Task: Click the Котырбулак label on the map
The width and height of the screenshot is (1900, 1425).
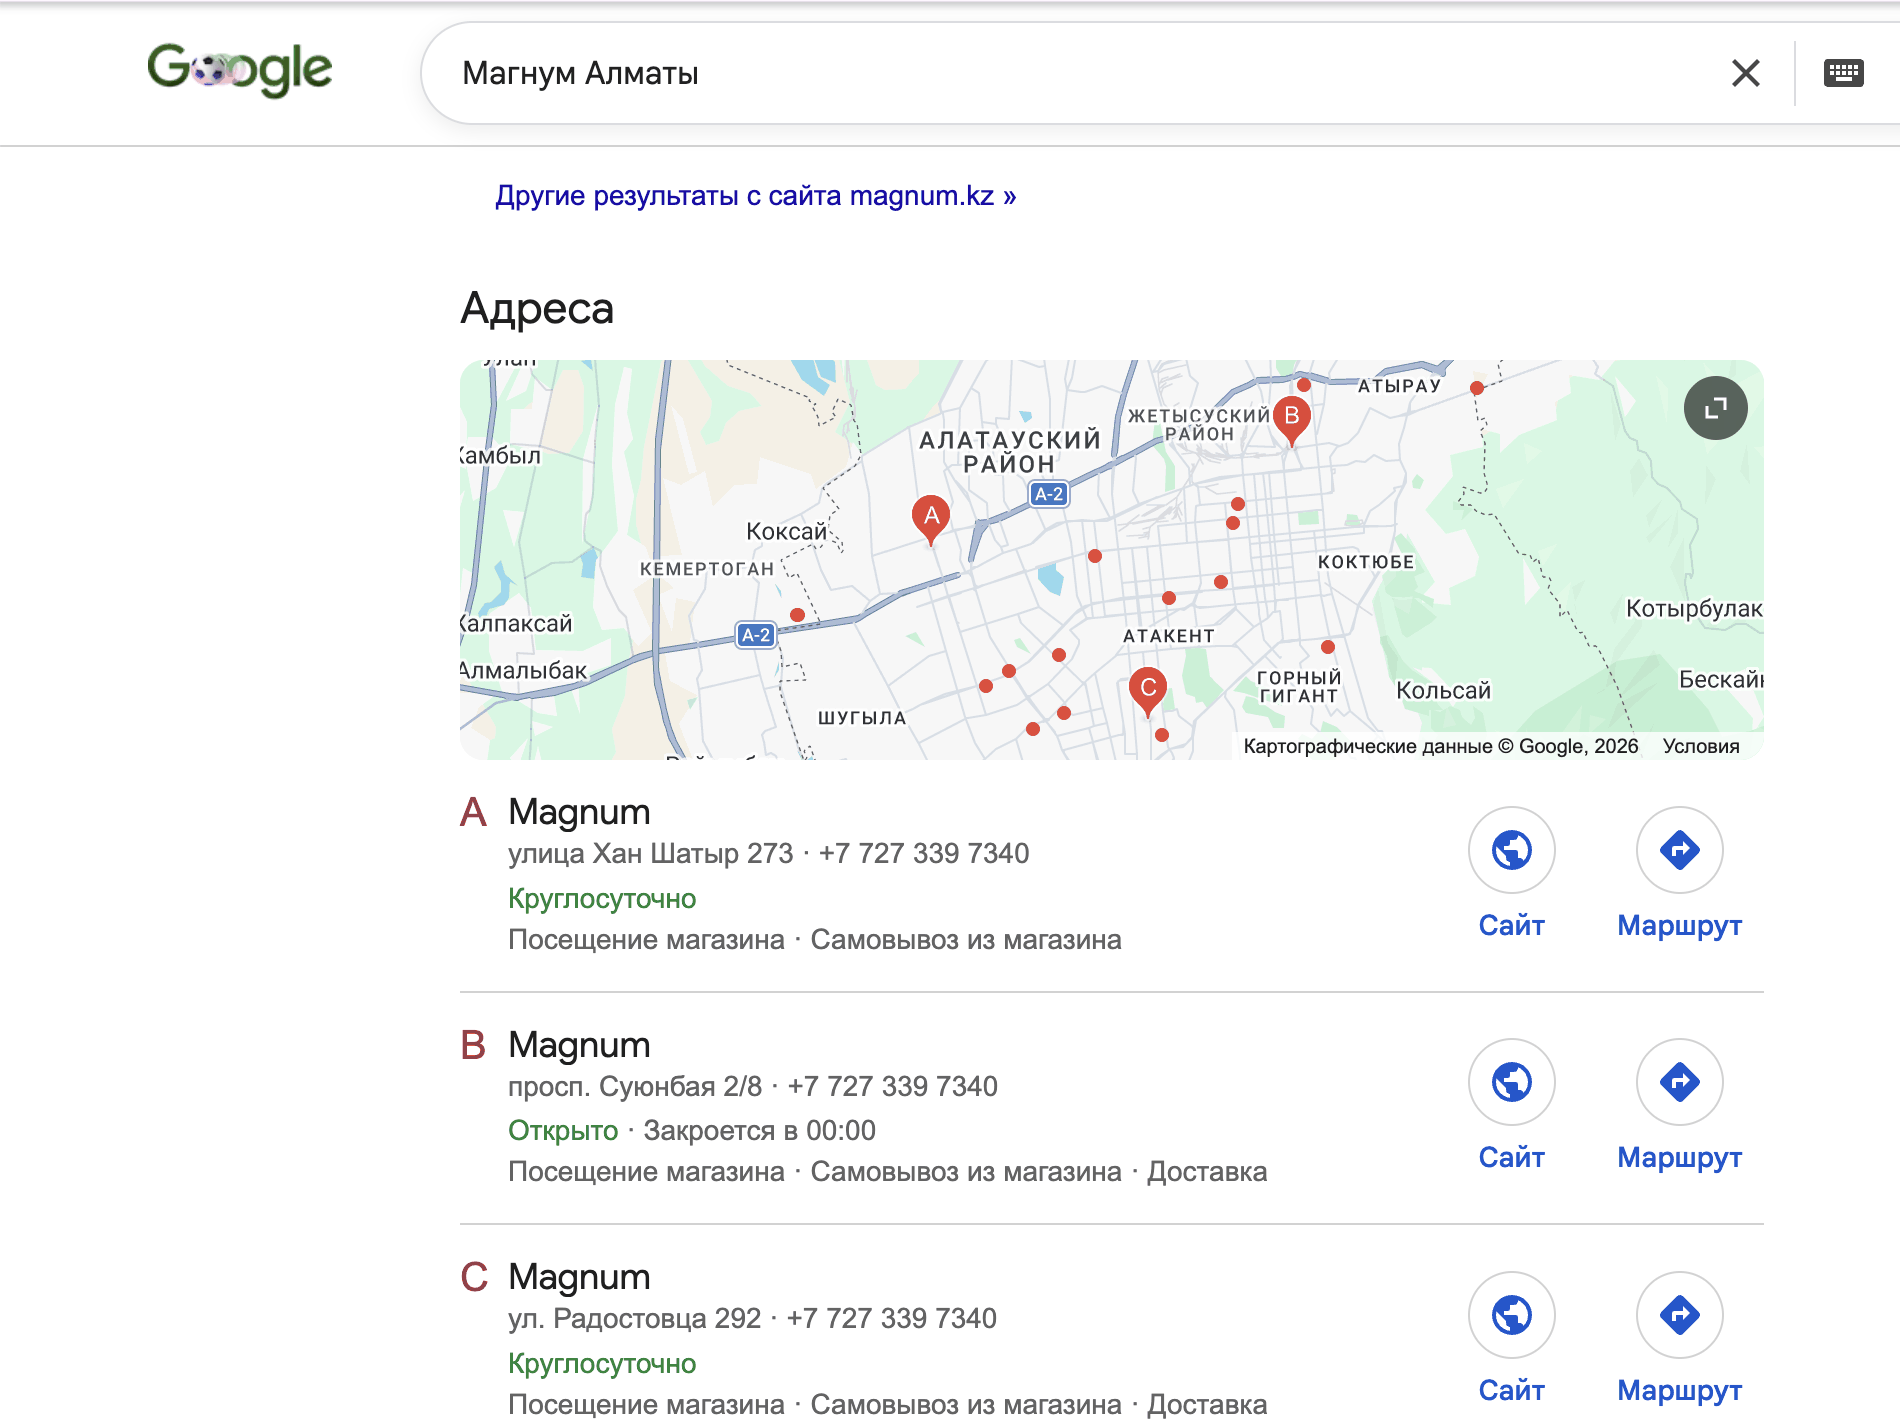Action: 1694,608
